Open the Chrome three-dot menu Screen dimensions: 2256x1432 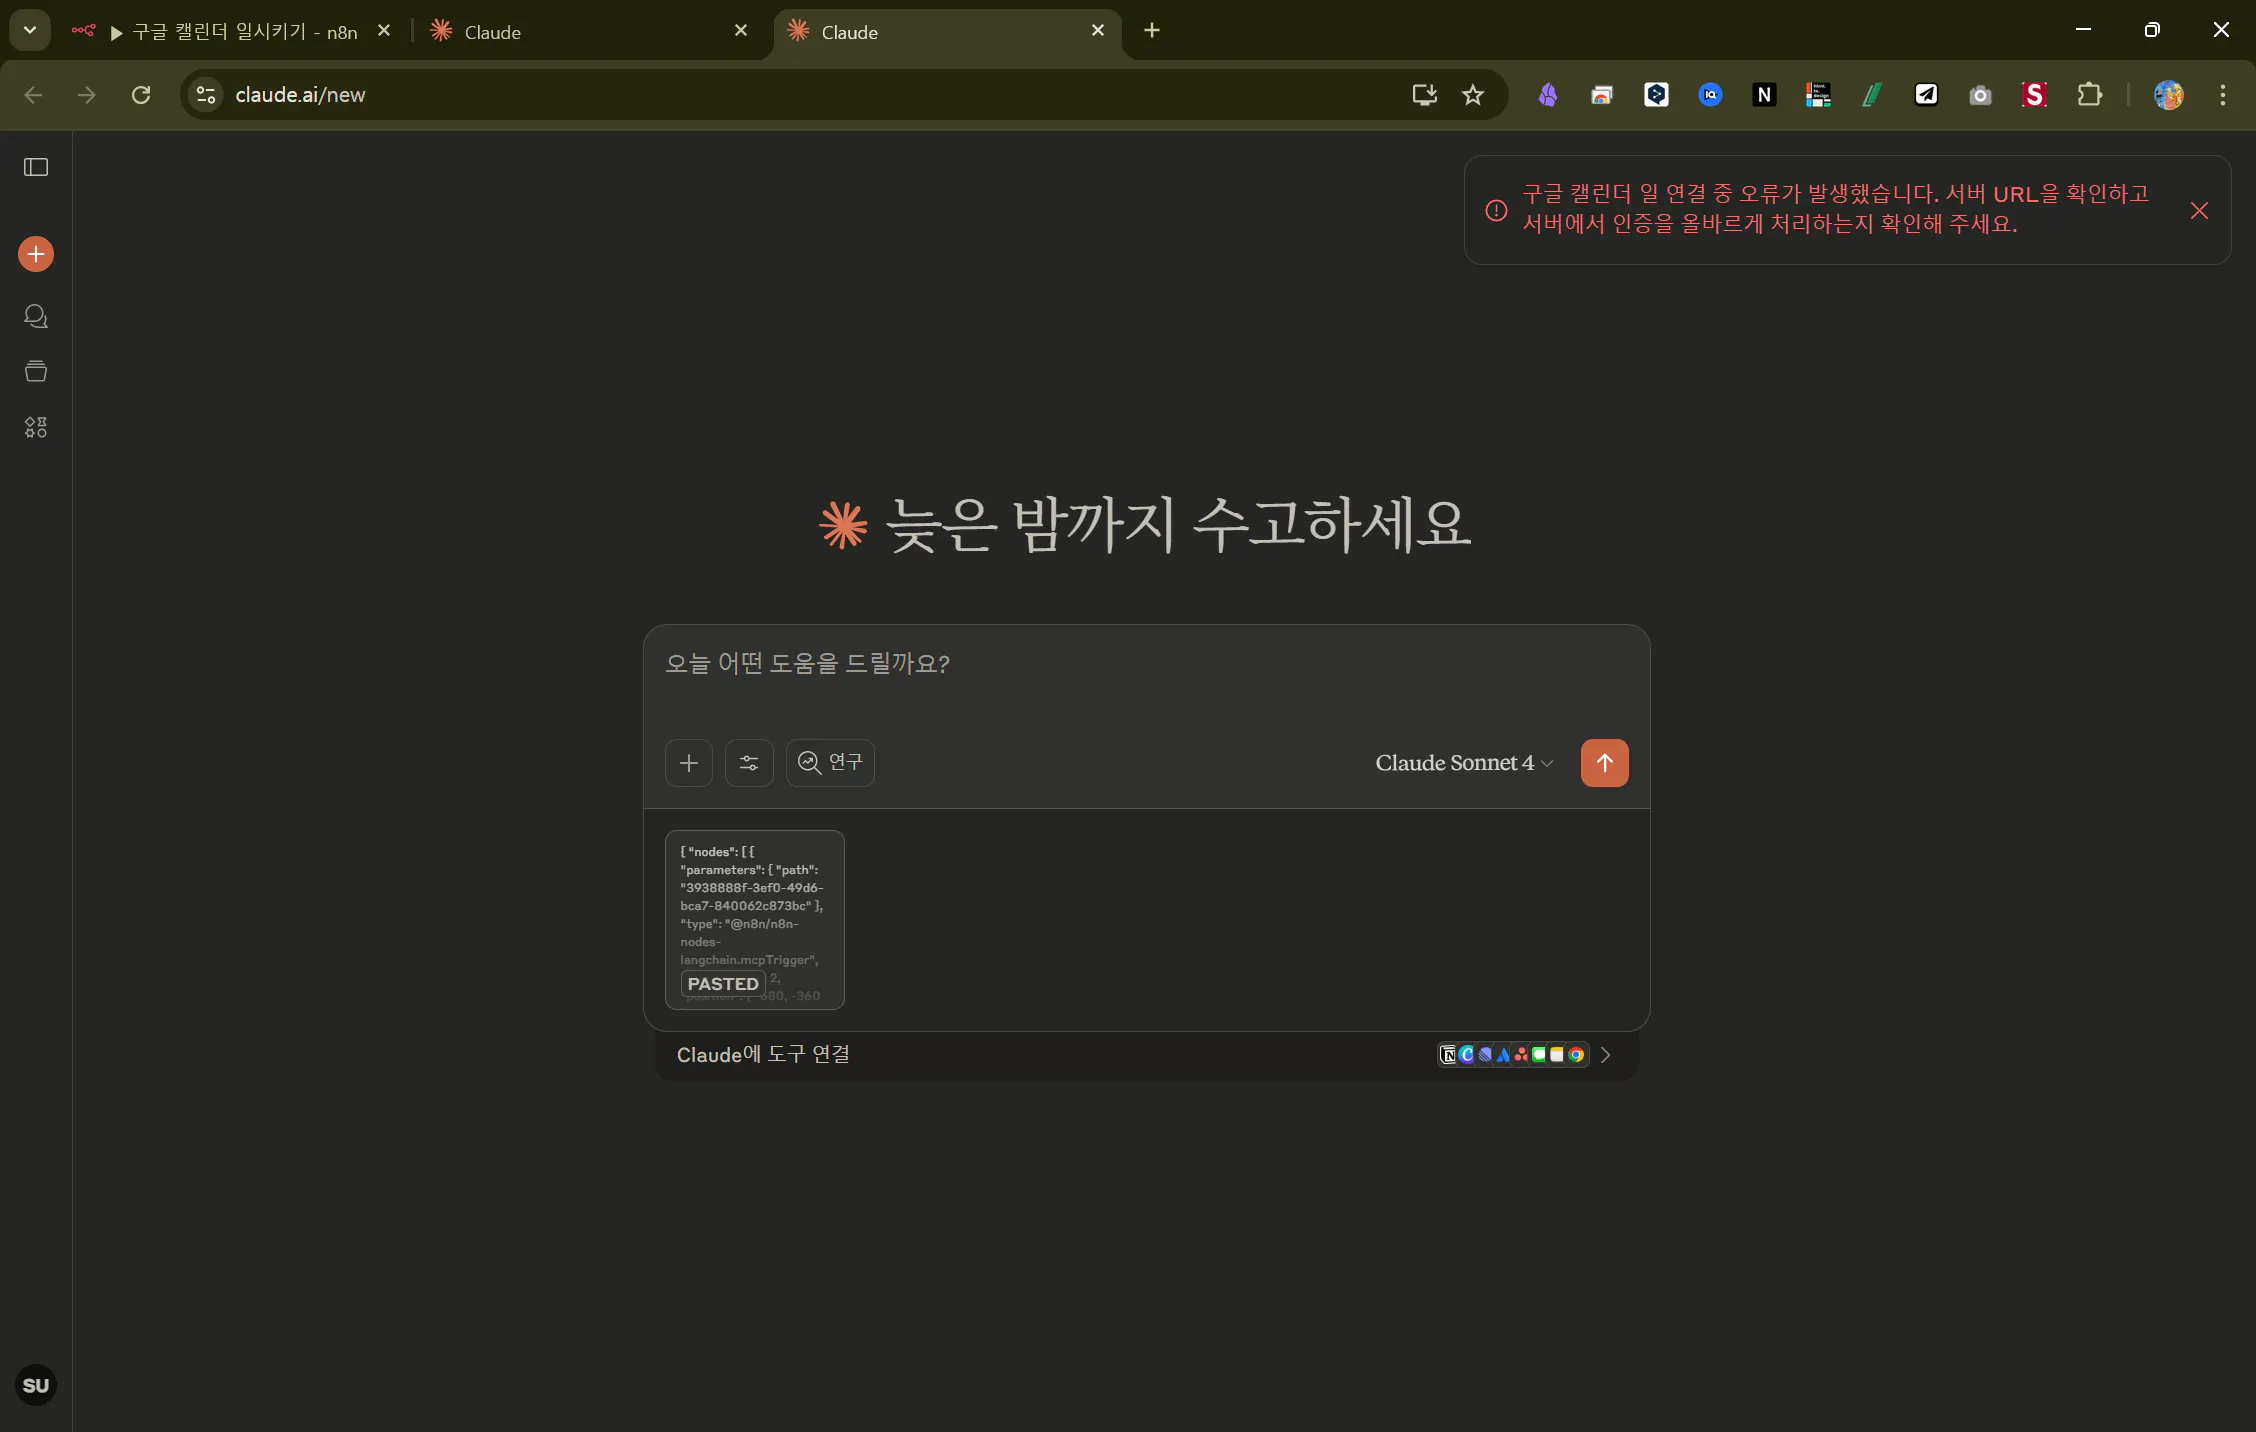click(x=2223, y=95)
